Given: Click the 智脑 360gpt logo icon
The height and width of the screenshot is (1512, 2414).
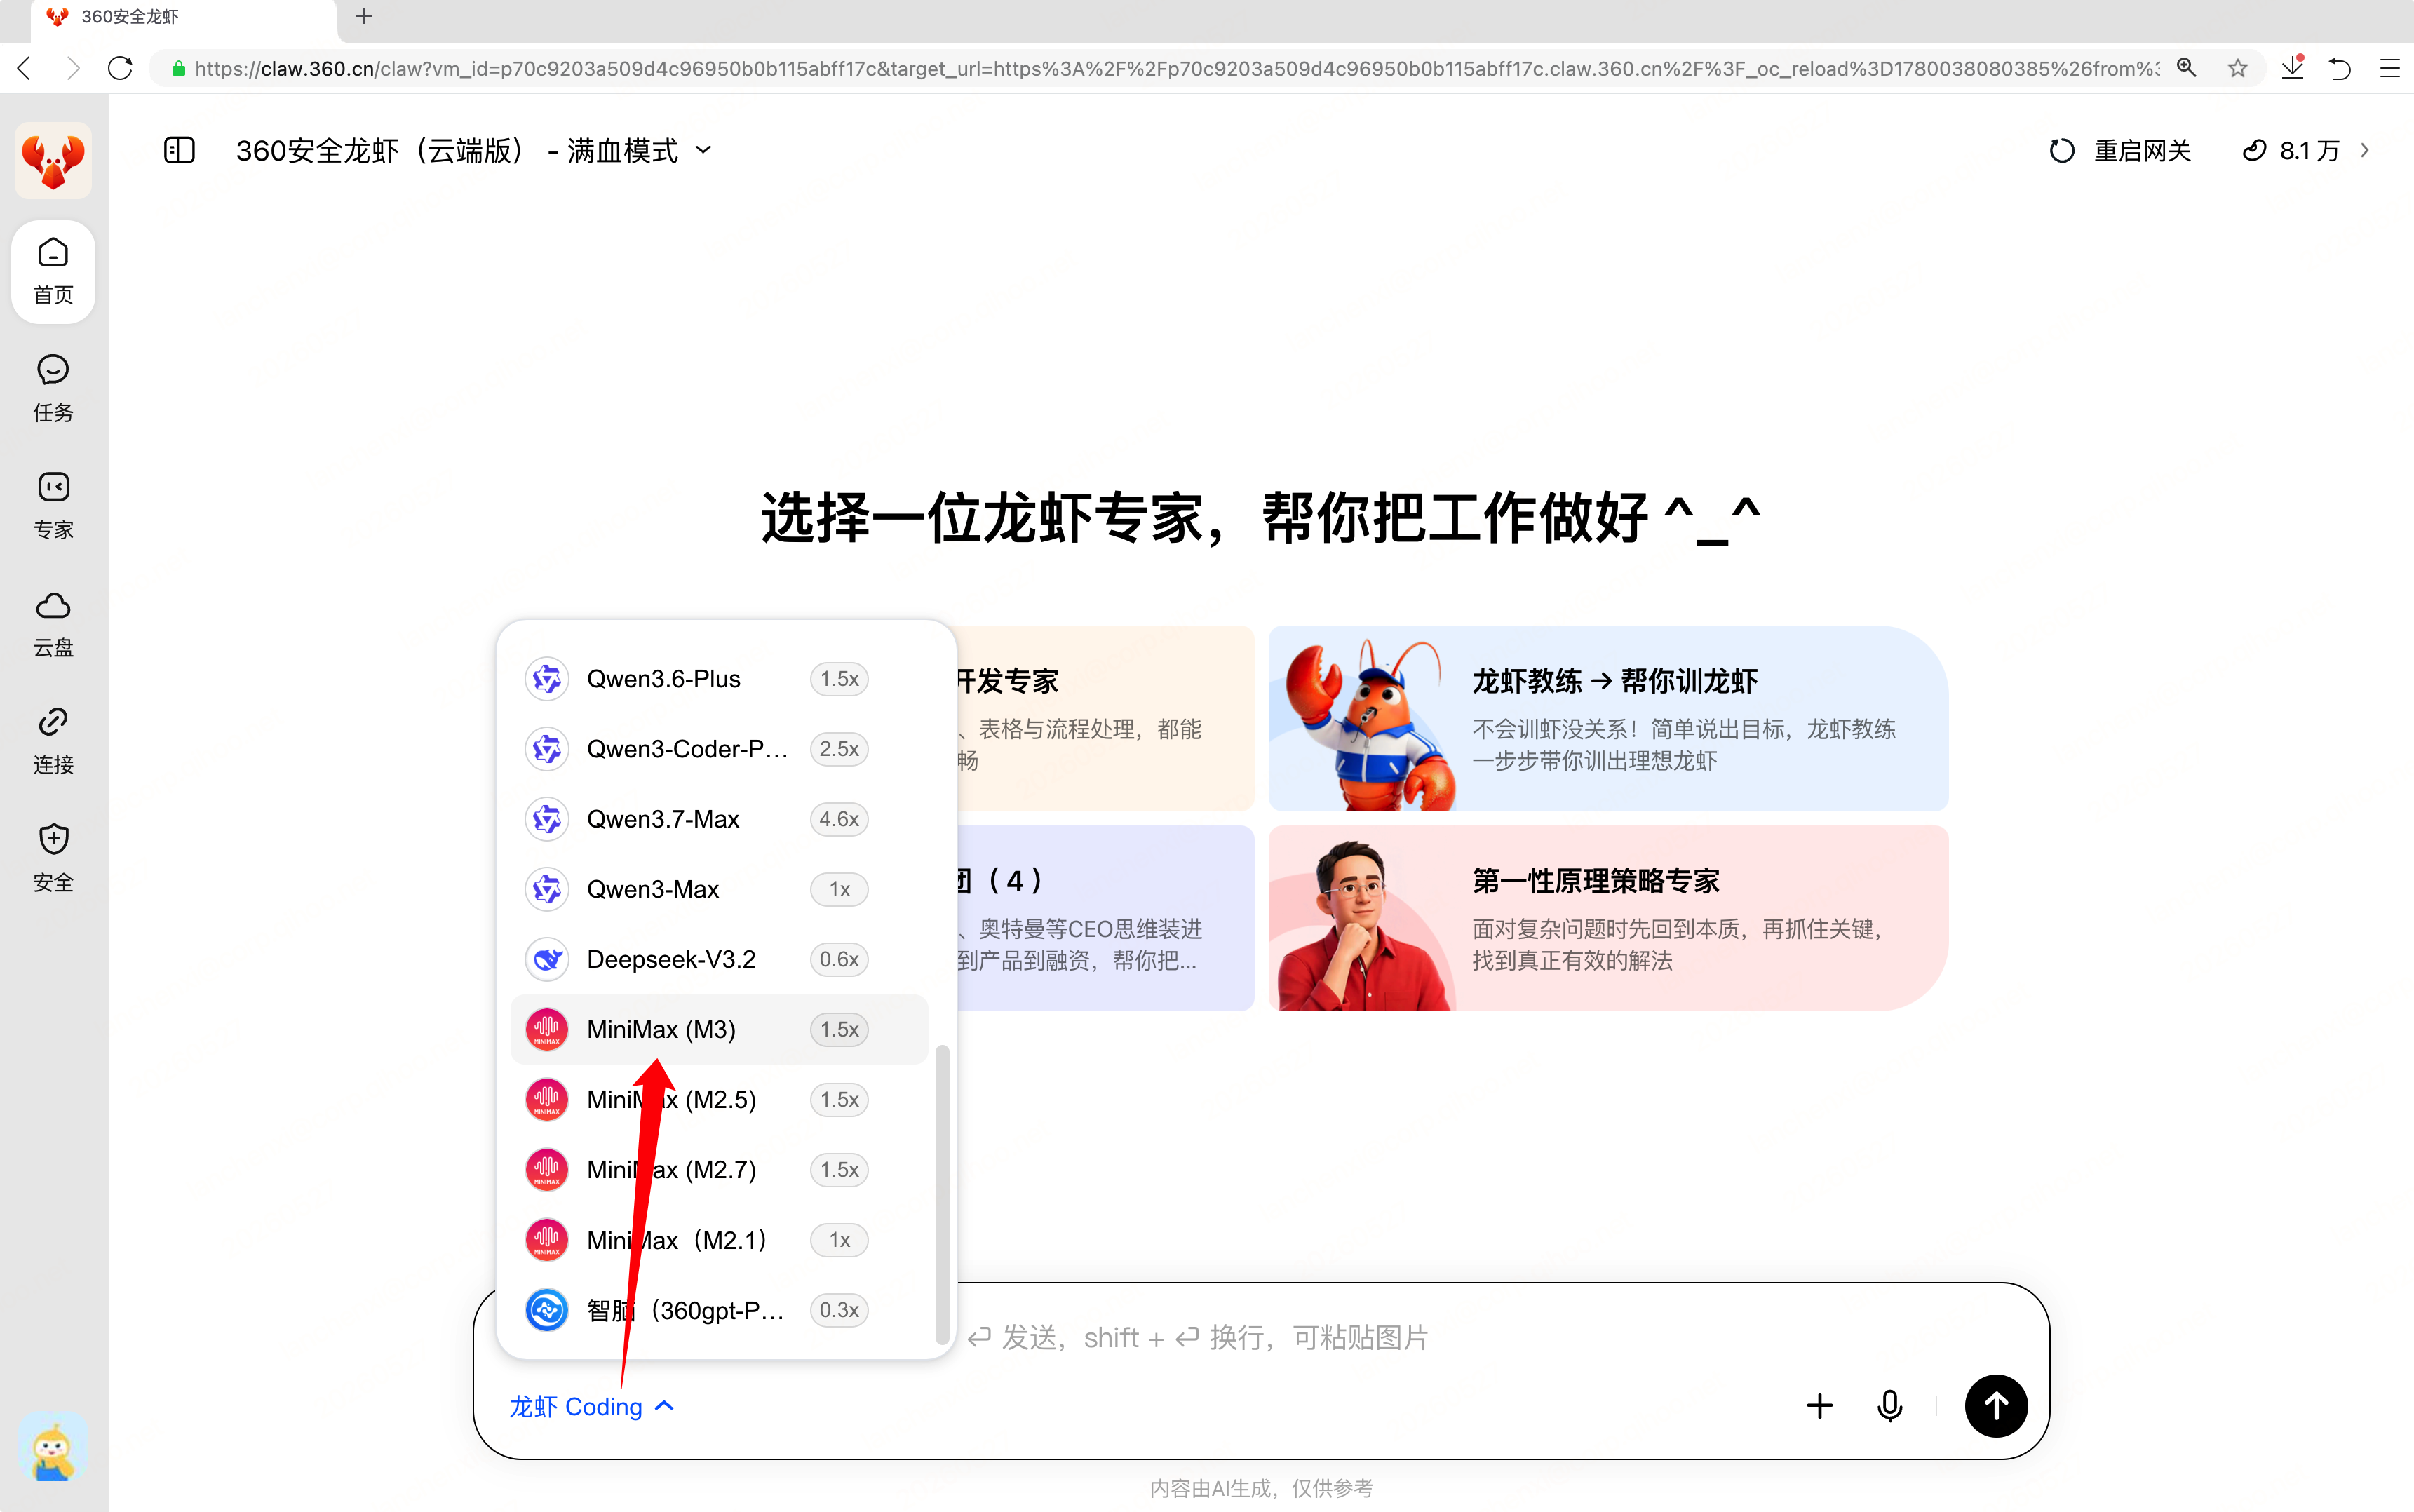Looking at the screenshot, I should coord(547,1310).
